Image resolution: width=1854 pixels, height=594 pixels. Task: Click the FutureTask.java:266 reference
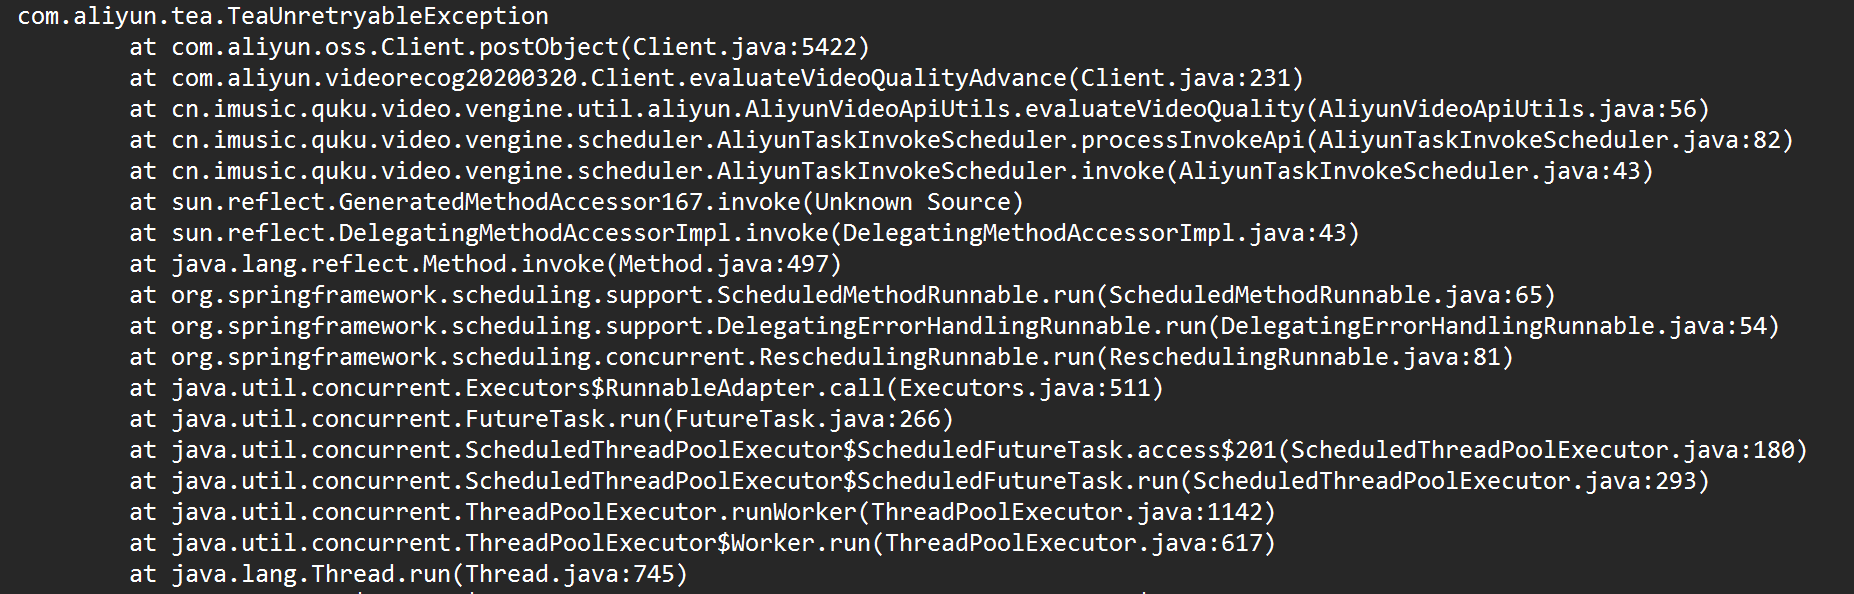807,419
